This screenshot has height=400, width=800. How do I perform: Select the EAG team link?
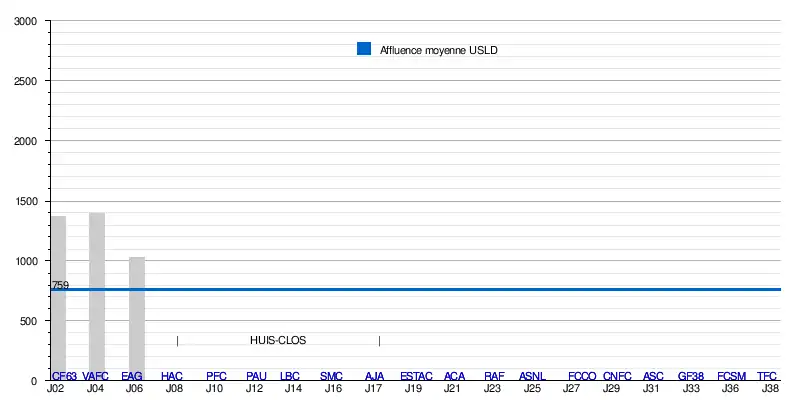tap(132, 376)
